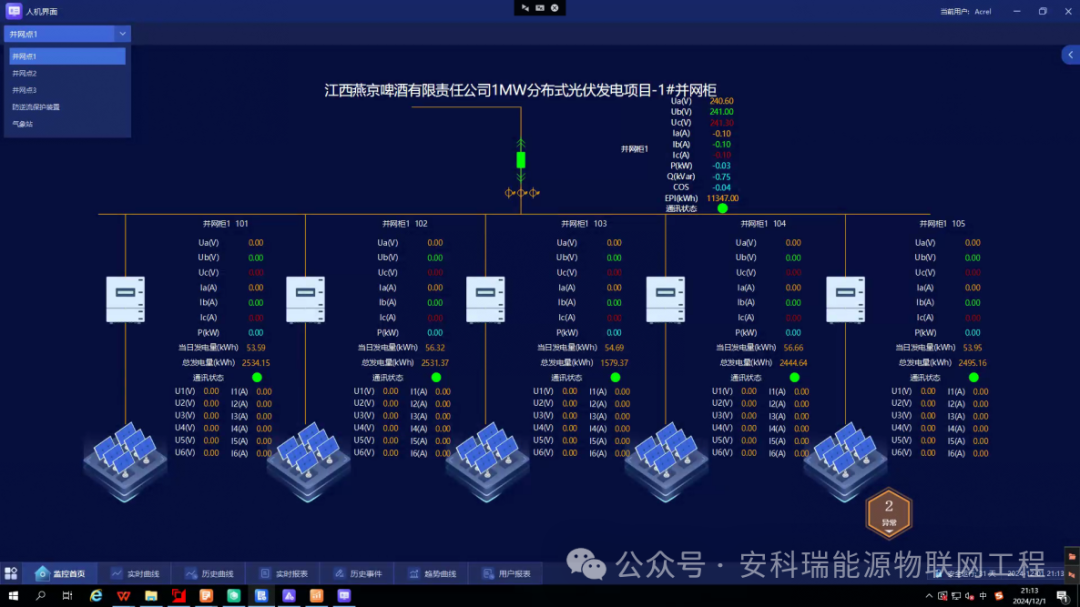Open Microsoft Edge from the taskbar

point(96,598)
